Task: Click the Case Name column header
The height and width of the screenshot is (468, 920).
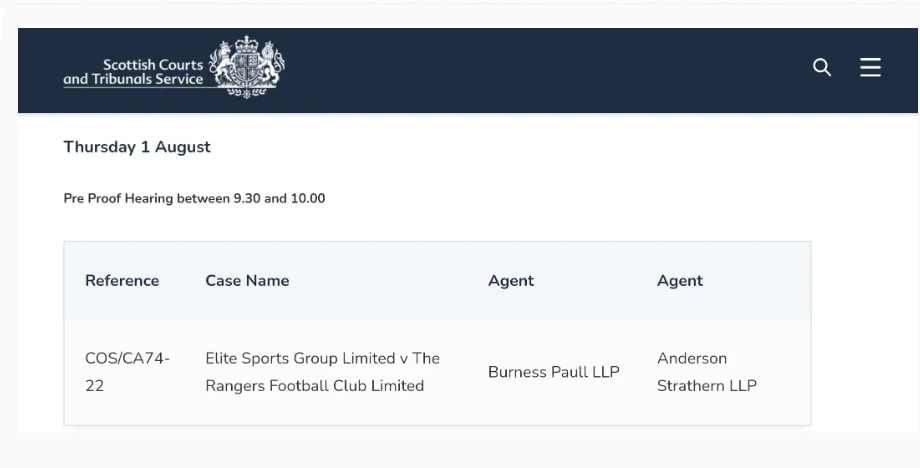Action: (247, 281)
